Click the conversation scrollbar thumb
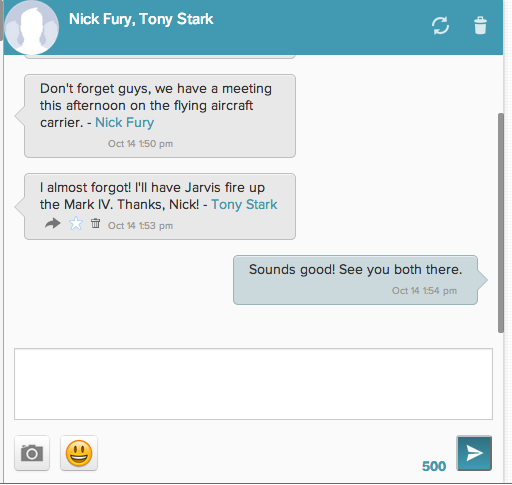This screenshot has width=512, height=485. coord(501,223)
